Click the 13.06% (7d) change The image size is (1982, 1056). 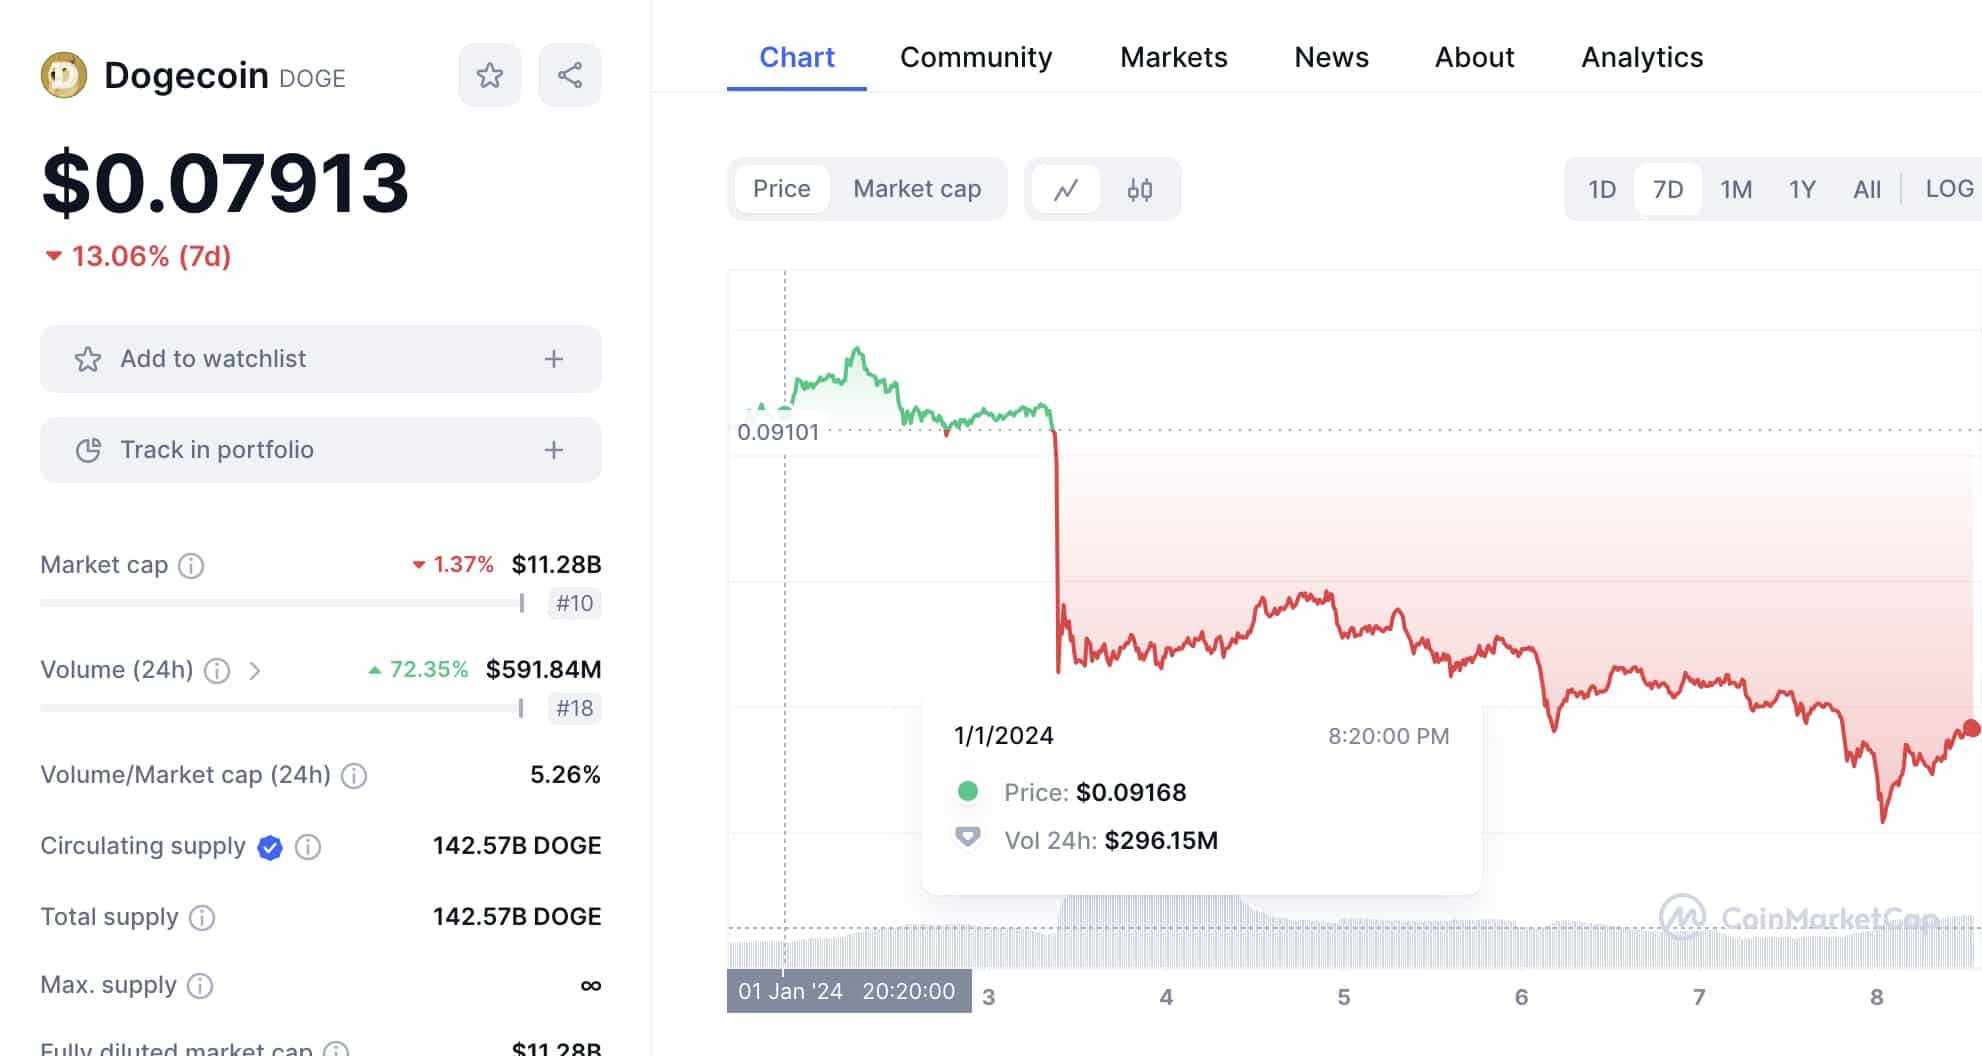click(138, 257)
